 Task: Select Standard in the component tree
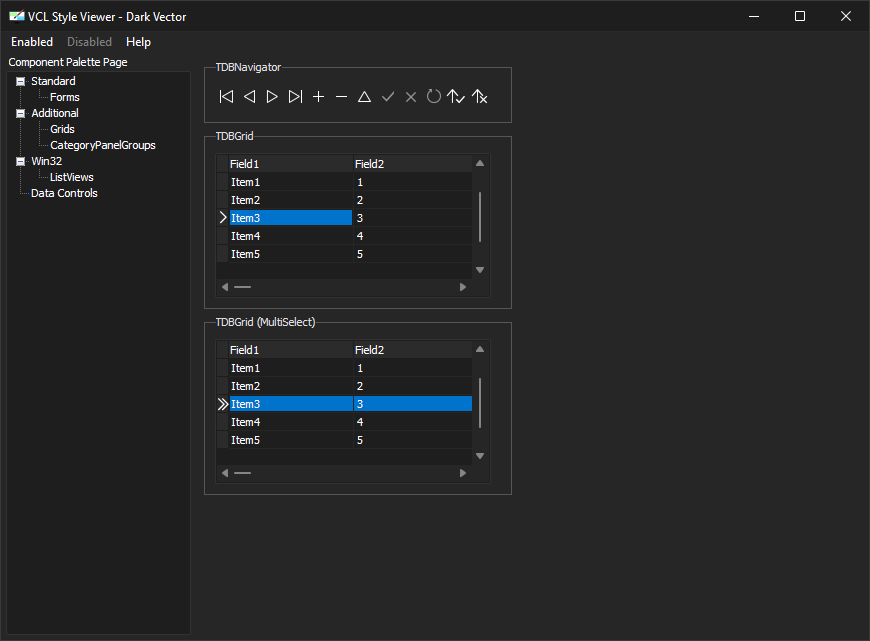(53, 81)
